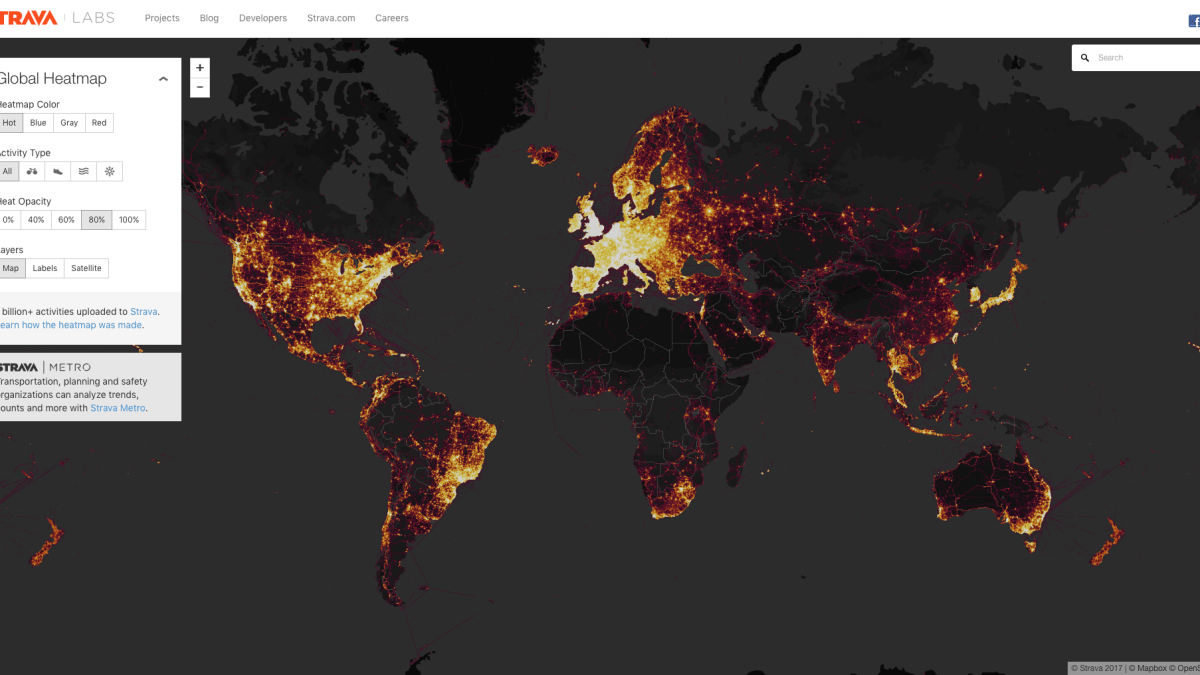Select the water activity waves icon
Screen dimensions: 1200x675
pyautogui.click(x=84, y=171)
